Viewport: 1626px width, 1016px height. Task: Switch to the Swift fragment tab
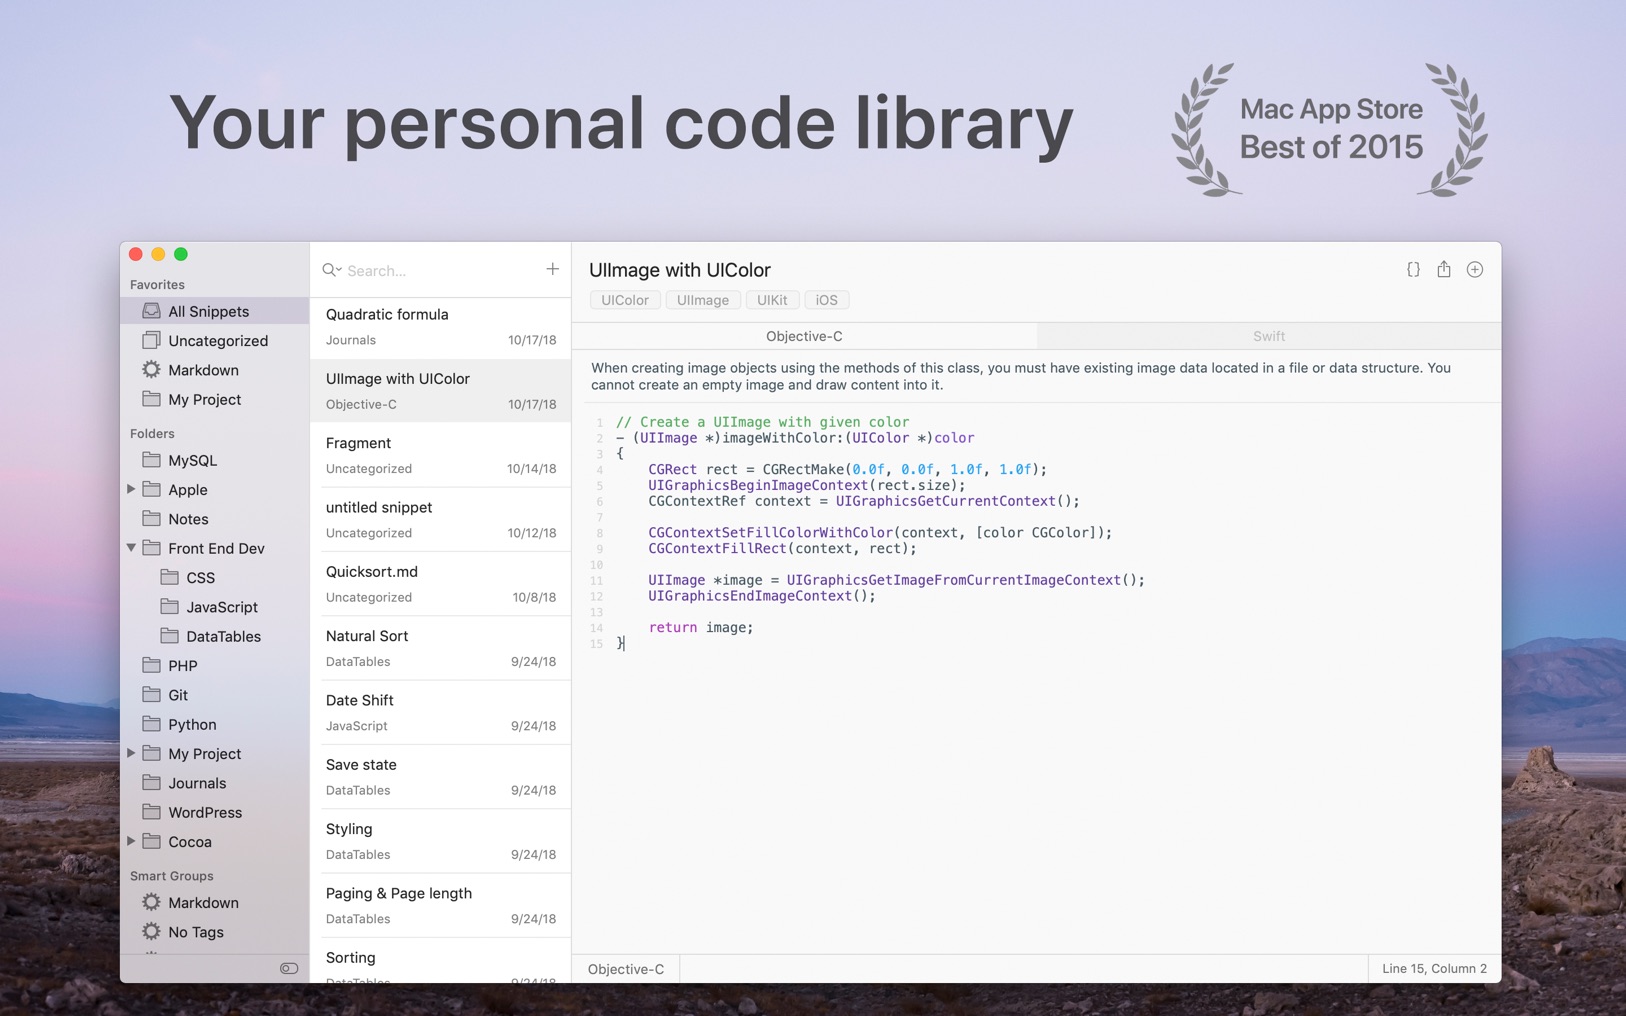(x=1269, y=336)
